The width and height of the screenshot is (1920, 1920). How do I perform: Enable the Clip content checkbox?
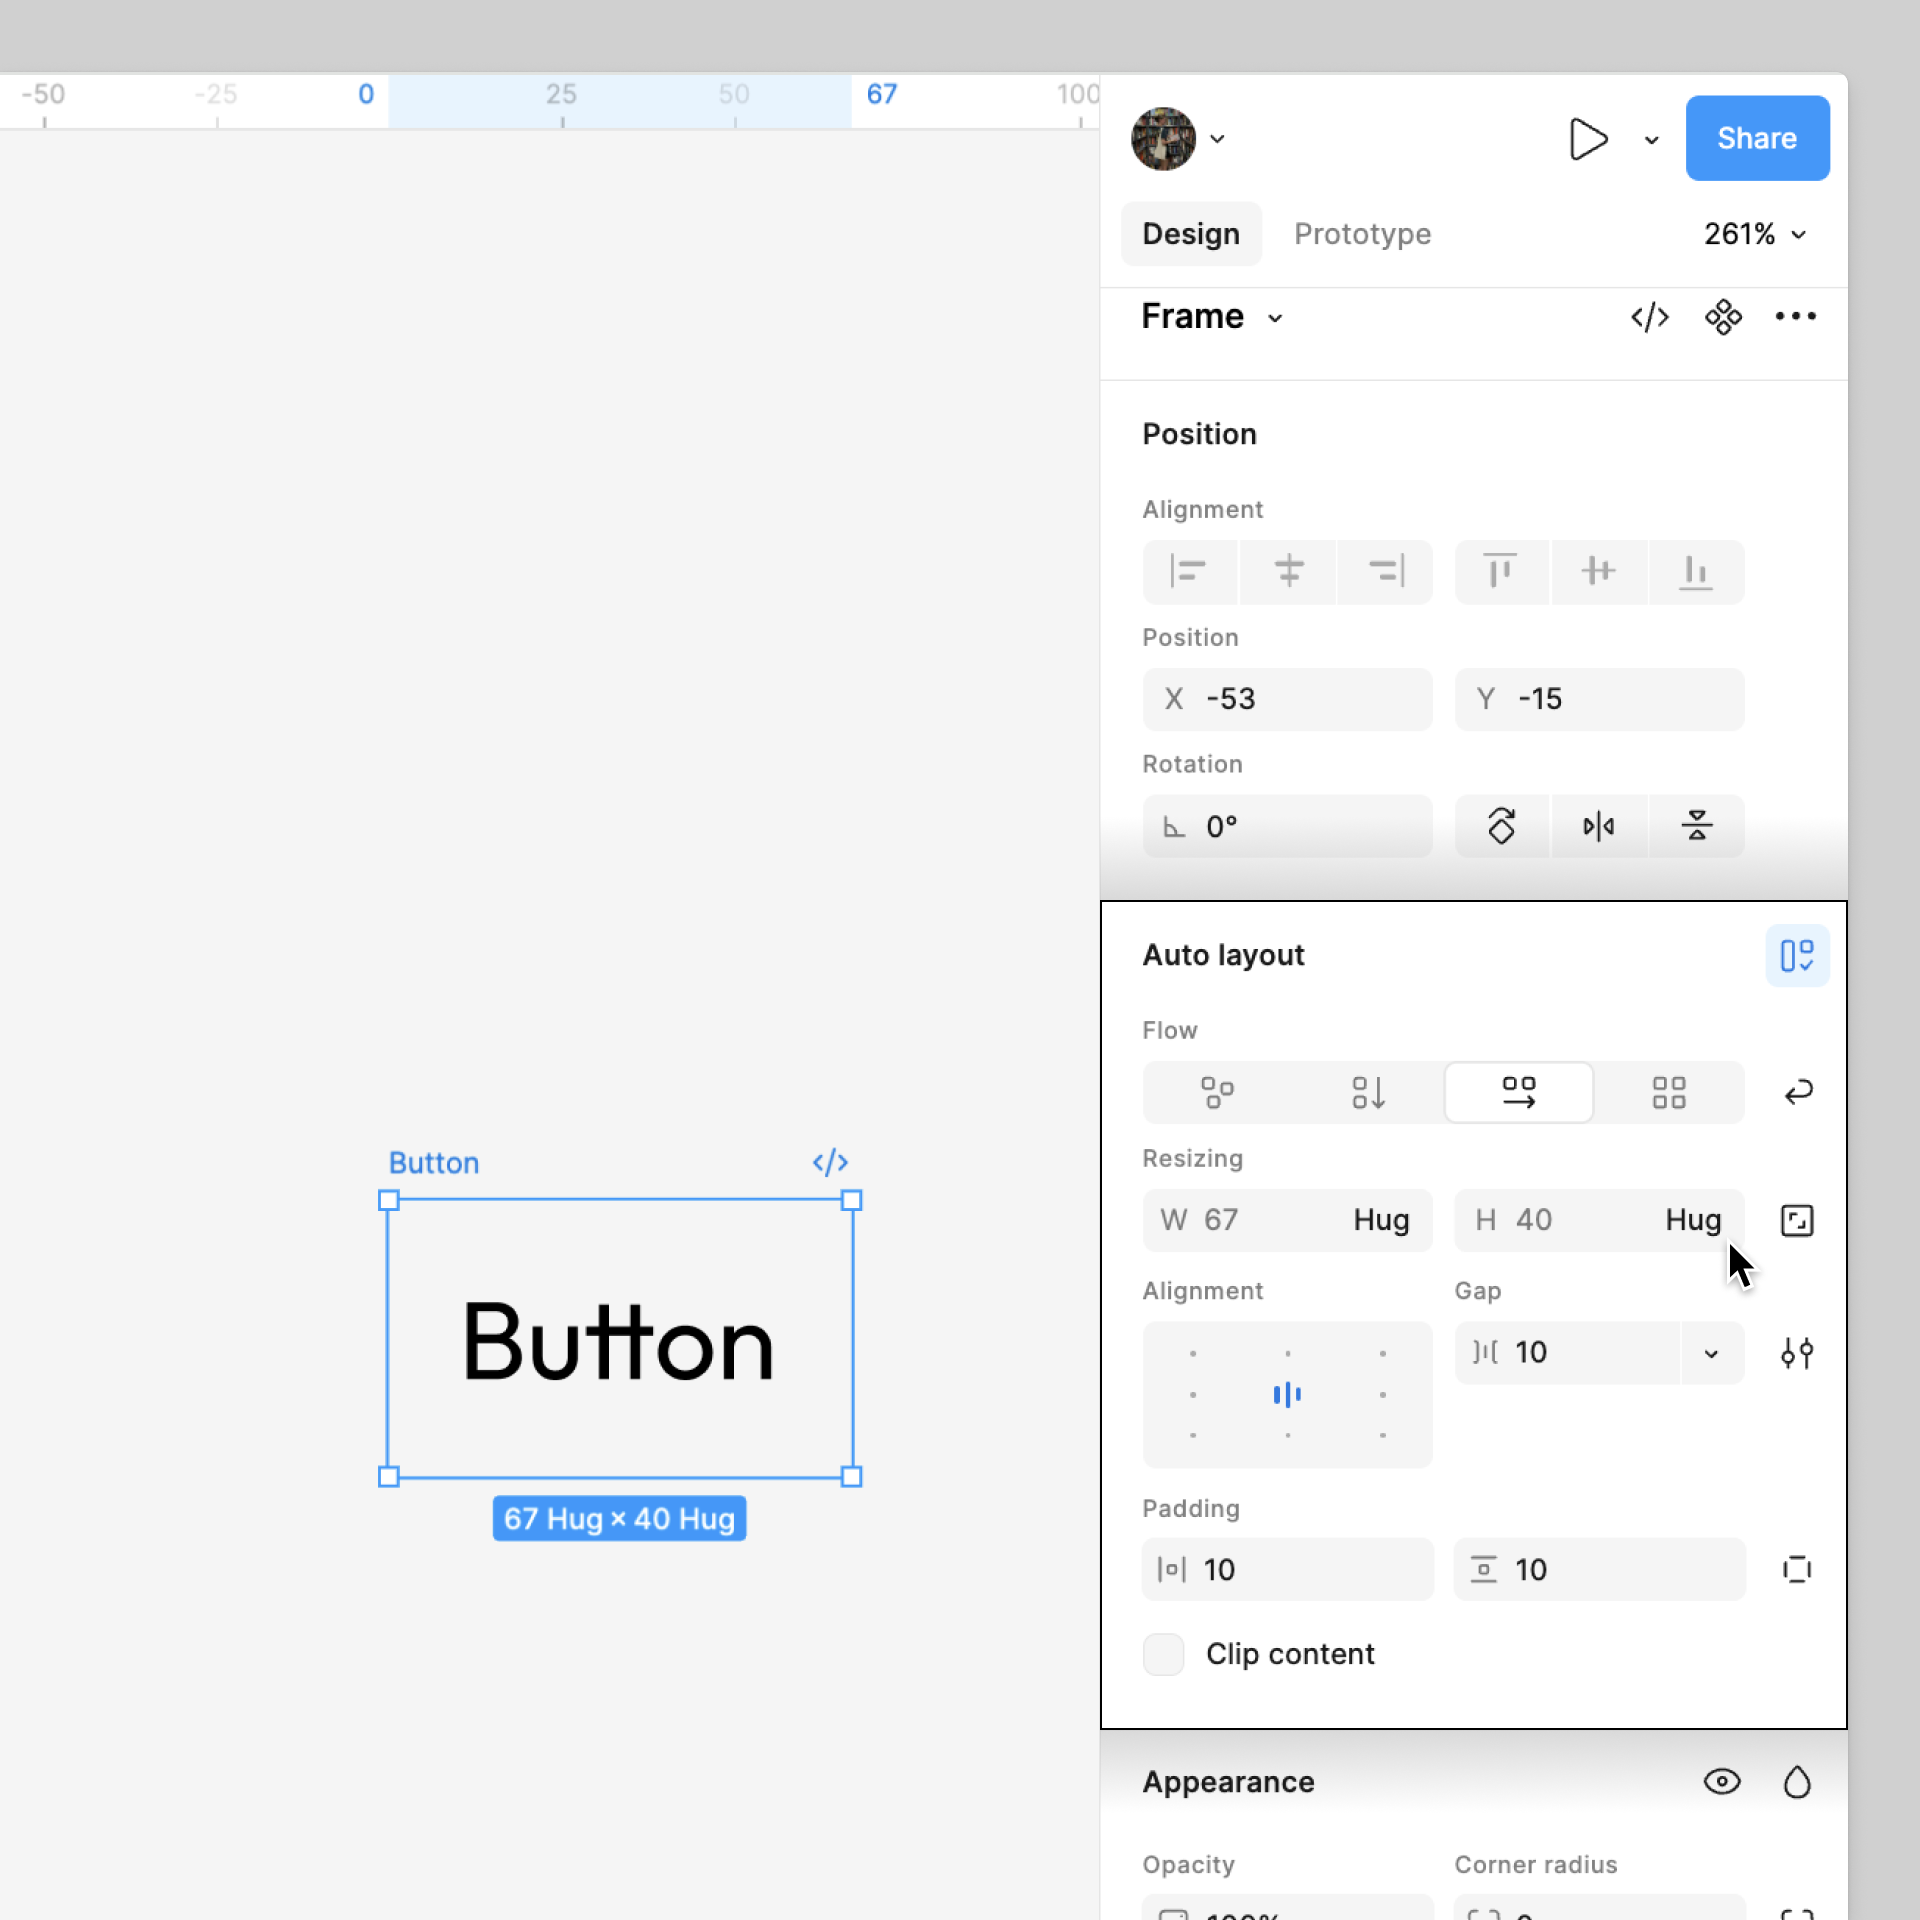tap(1163, 1654)
